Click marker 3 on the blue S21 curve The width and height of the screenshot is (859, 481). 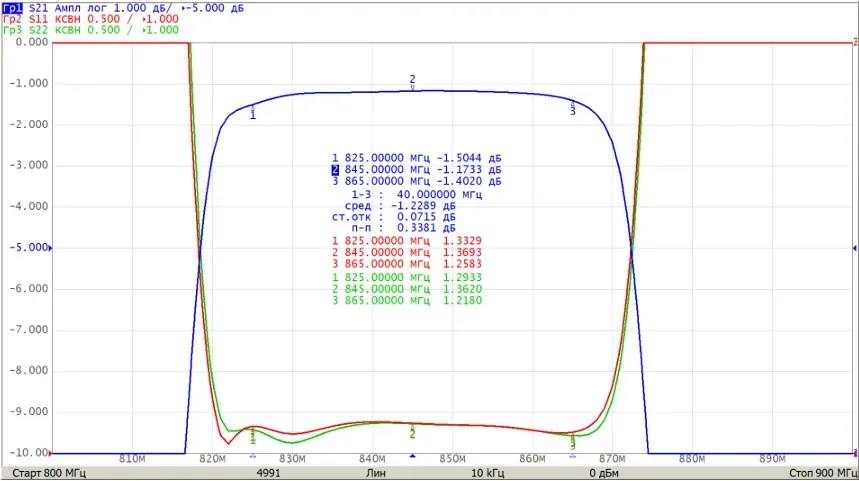(572, 108)
